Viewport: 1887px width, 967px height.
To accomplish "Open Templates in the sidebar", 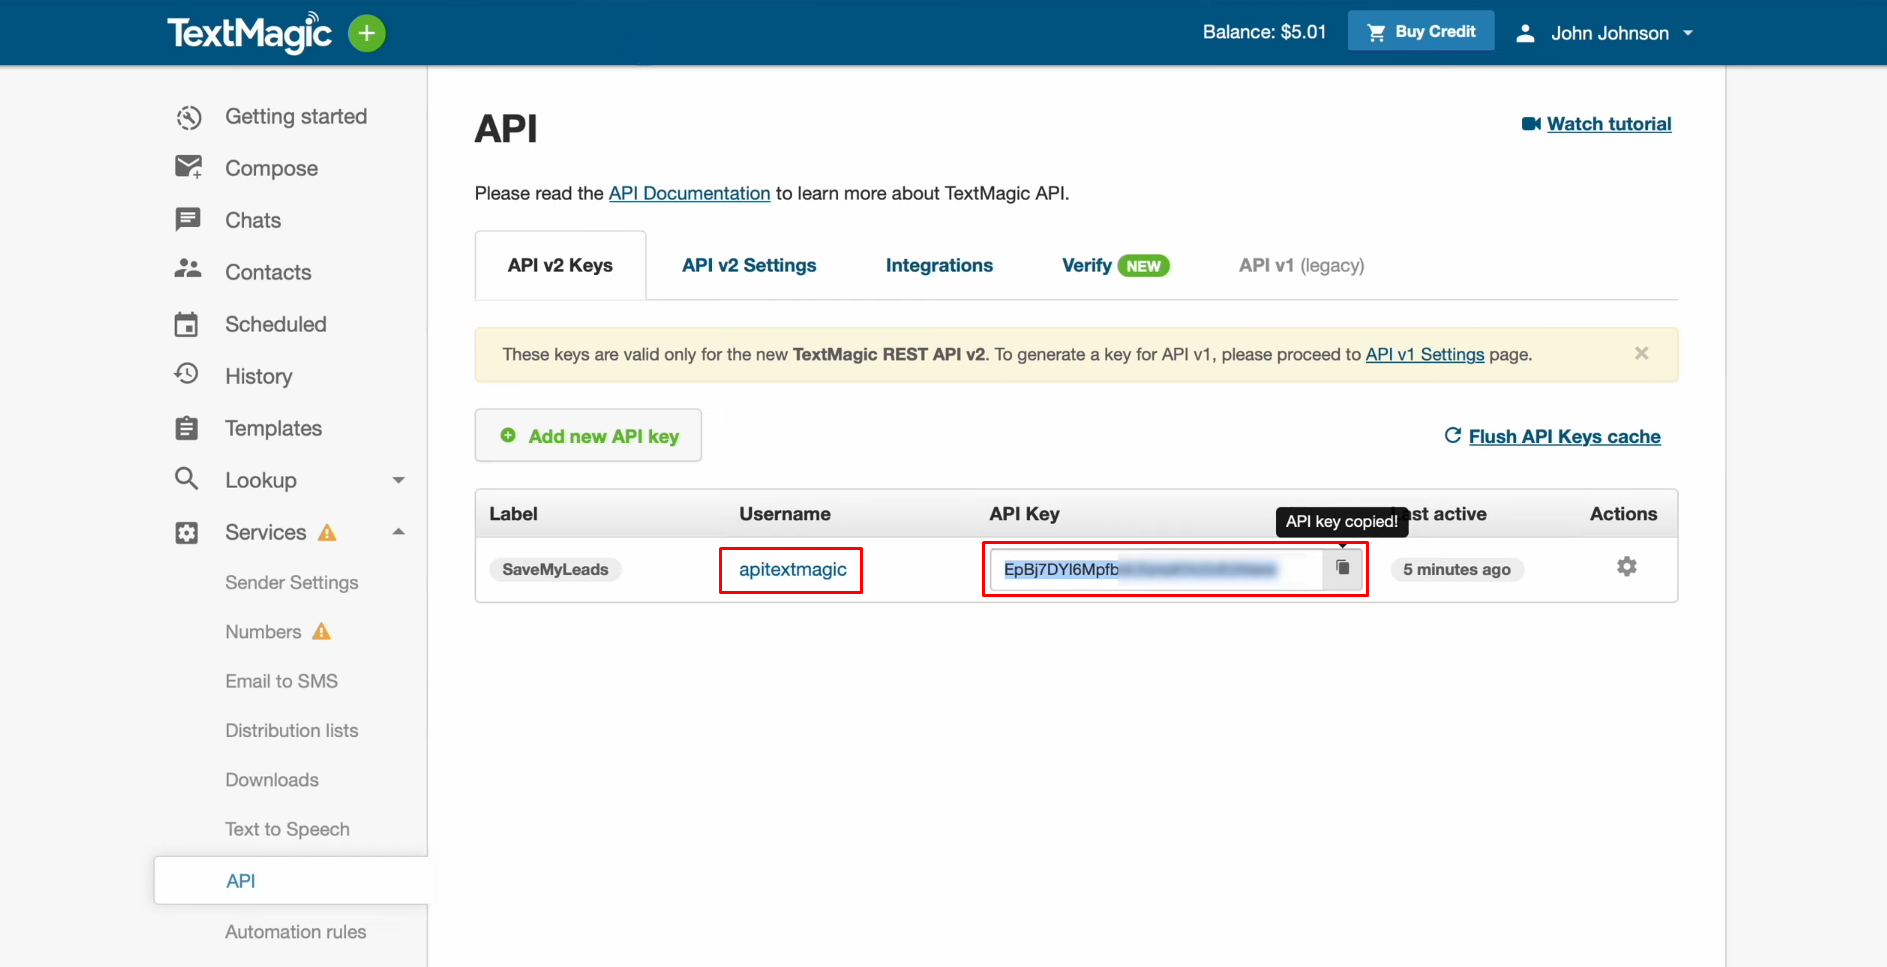I will pyautogui.click(x=273, y=428).
